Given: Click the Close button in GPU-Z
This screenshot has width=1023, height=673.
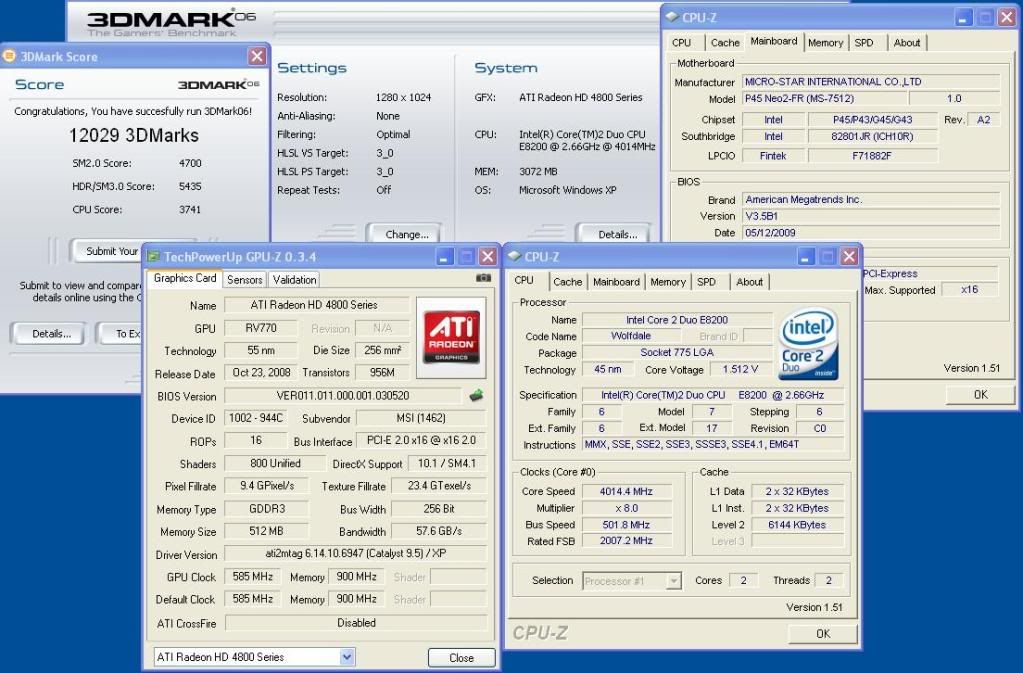Looking at the screenshot, I should [461, 657].
